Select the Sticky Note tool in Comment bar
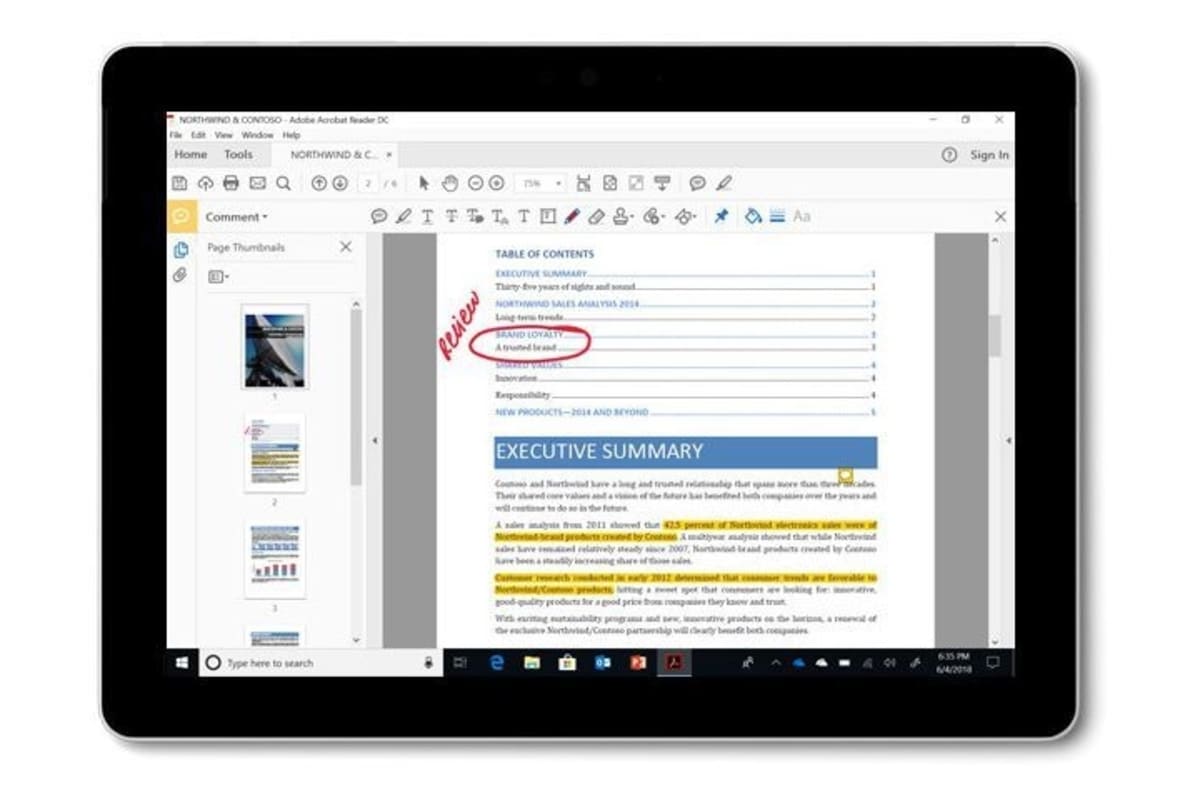 pyautogui.click(x=379, y=216)
